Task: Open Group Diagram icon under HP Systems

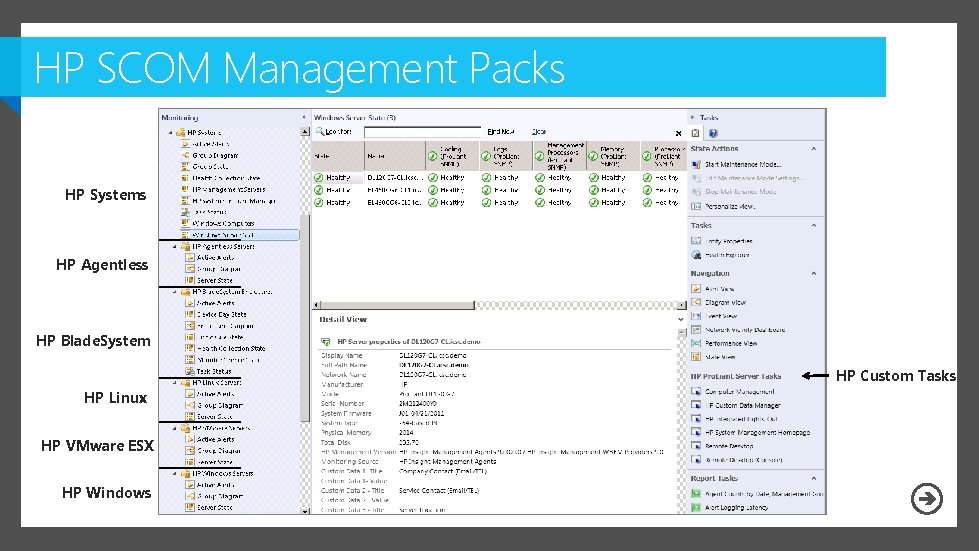Action: pos(185,155)
